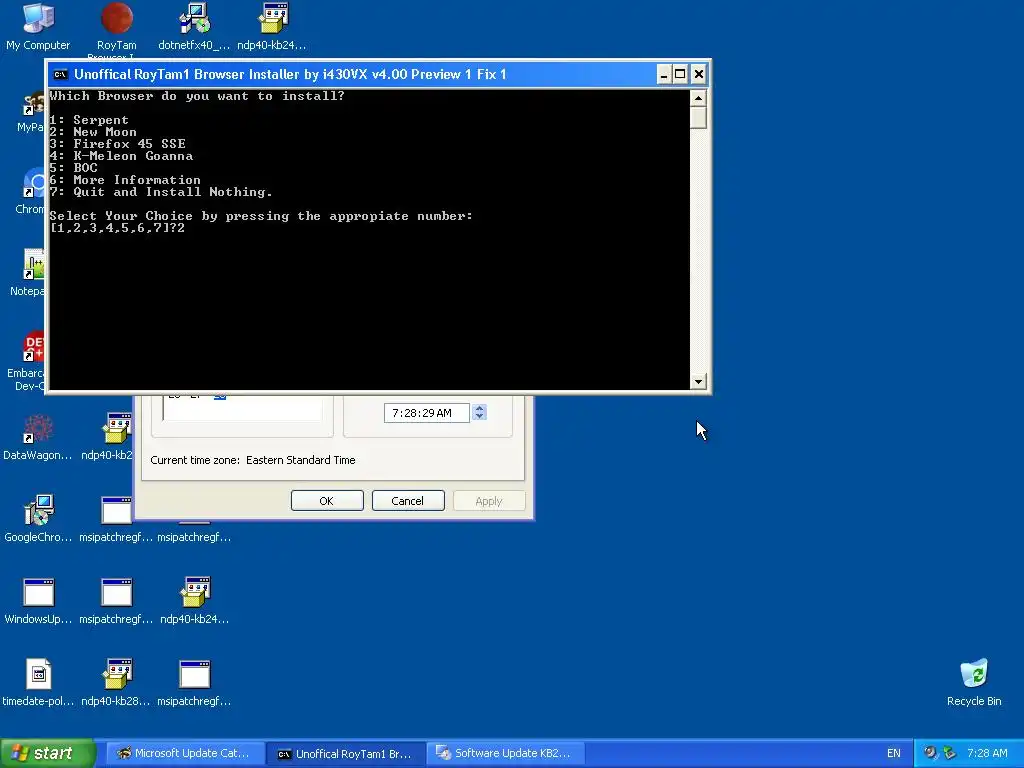Click '7: Quit and Install Nothing.' line
The image size is (1024, 768).
click(161, 192)
